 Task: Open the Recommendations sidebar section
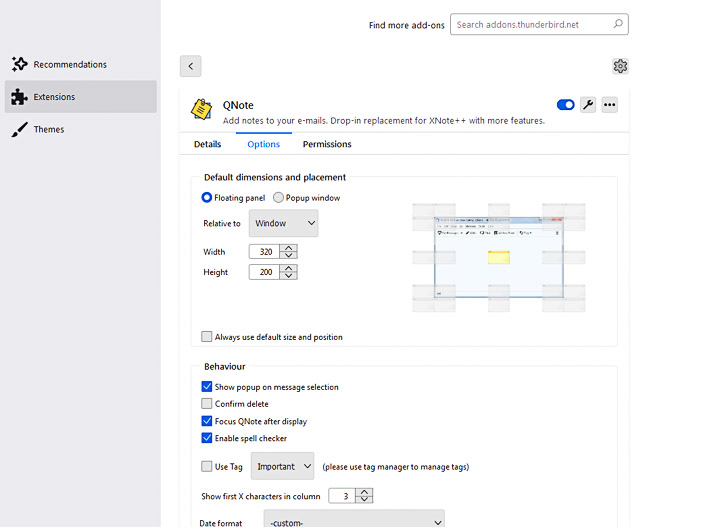[59, 64]
